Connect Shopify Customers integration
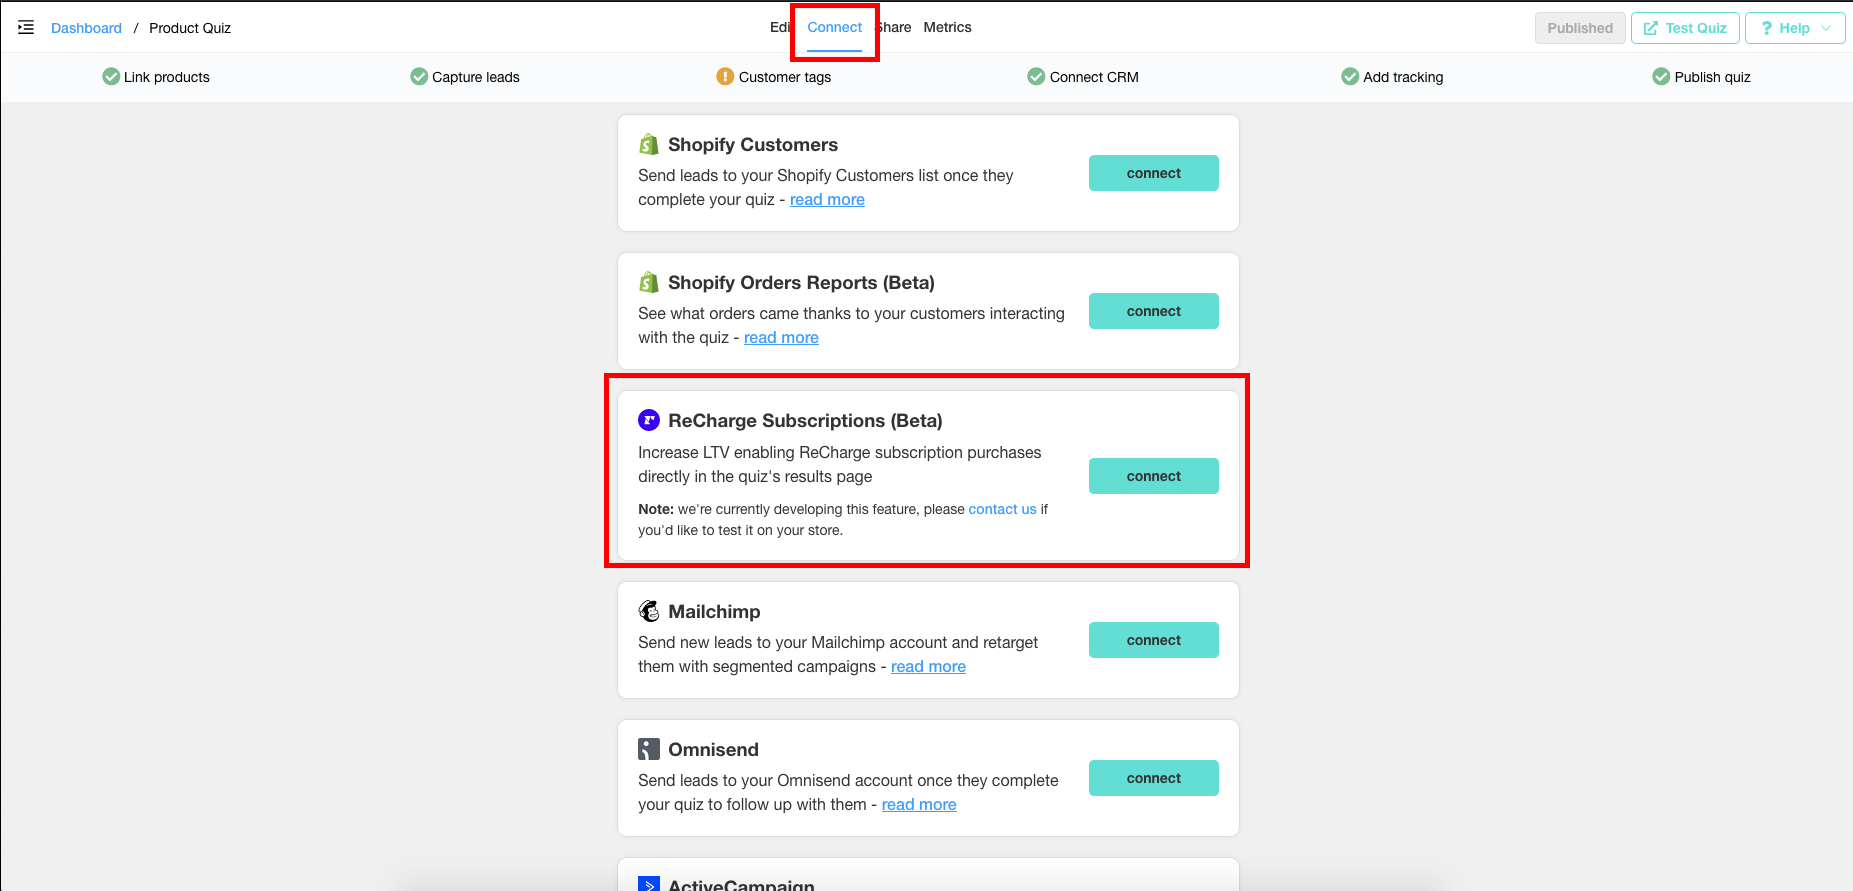The width and height of the screenshot is (1853, 891). coord(1154,173)
